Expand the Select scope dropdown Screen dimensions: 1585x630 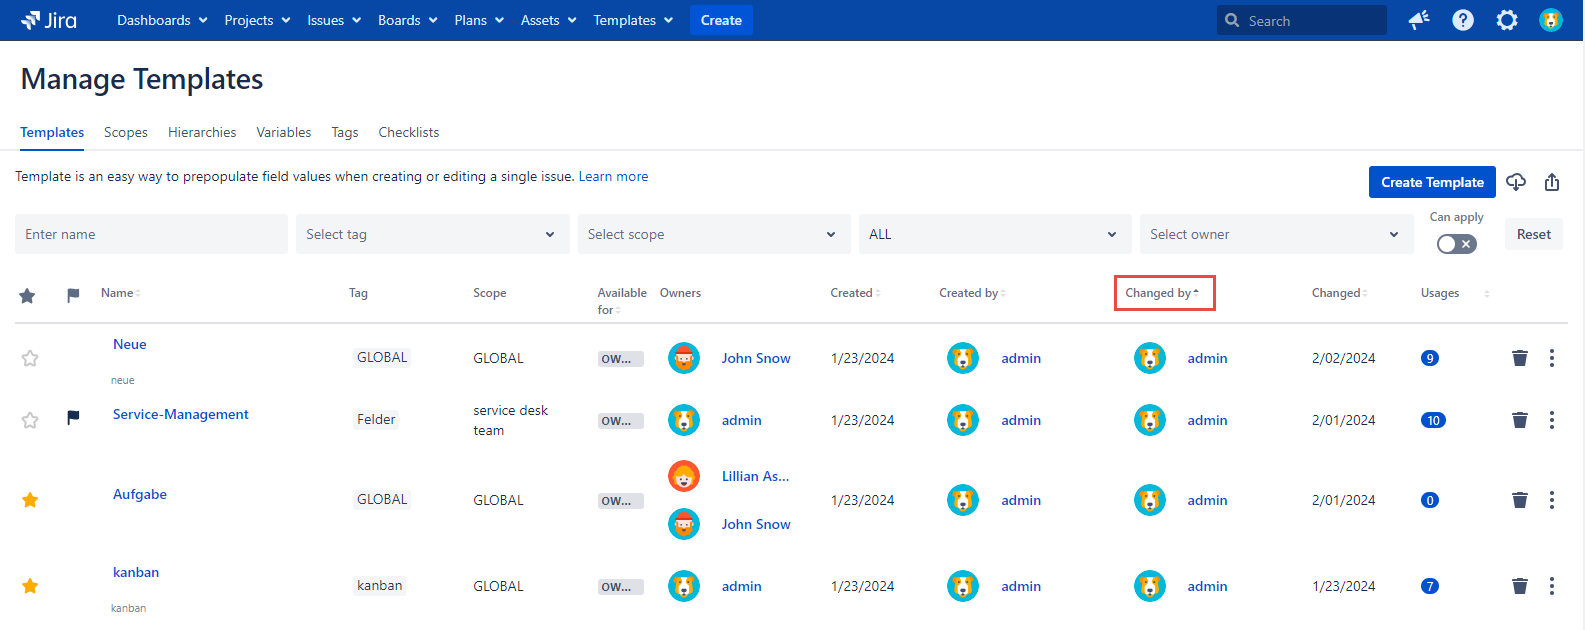[x=713, y=234]
